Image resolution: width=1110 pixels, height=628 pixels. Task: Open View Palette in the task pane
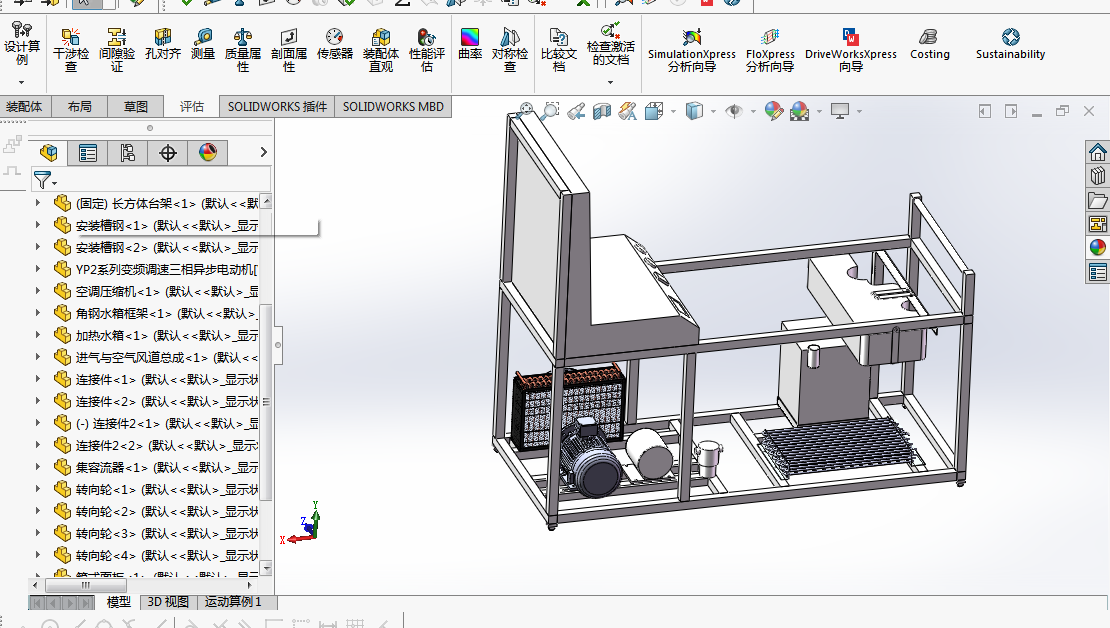(x=1097, y=224)
